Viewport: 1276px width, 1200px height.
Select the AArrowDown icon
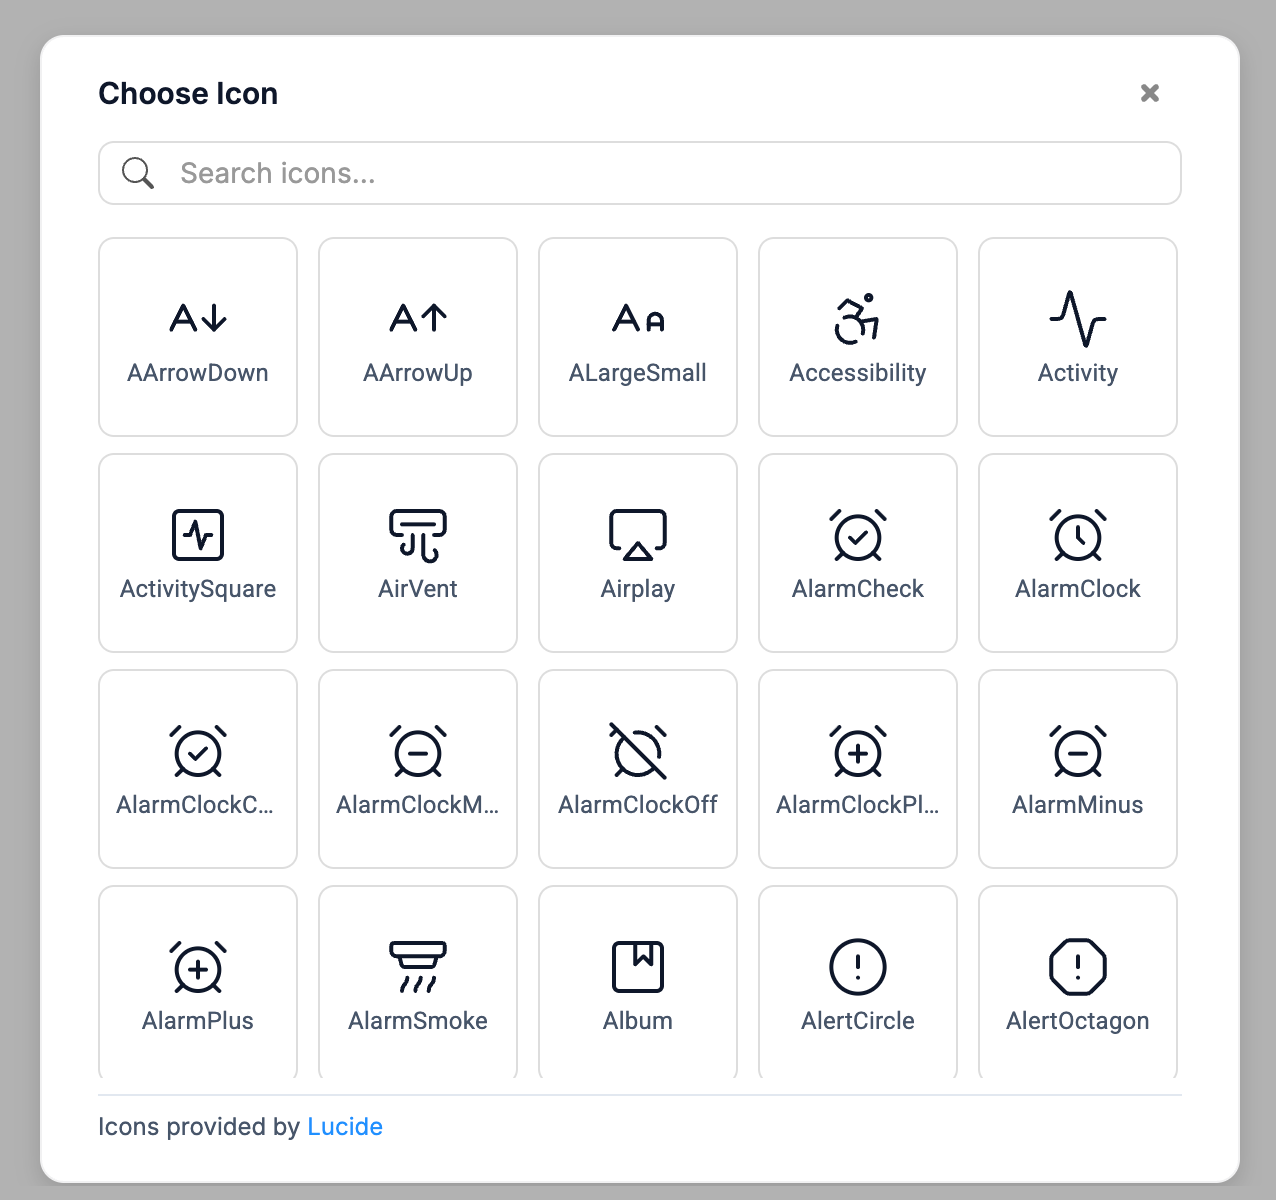[198, 337]
